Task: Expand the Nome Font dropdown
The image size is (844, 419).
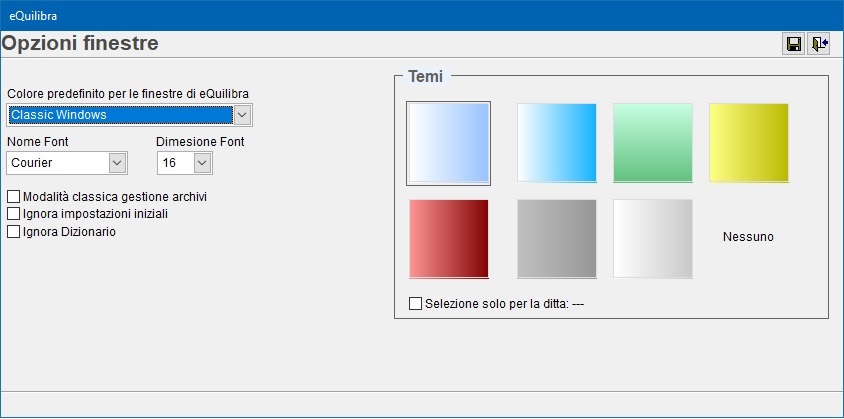Action: coord(117,163)
